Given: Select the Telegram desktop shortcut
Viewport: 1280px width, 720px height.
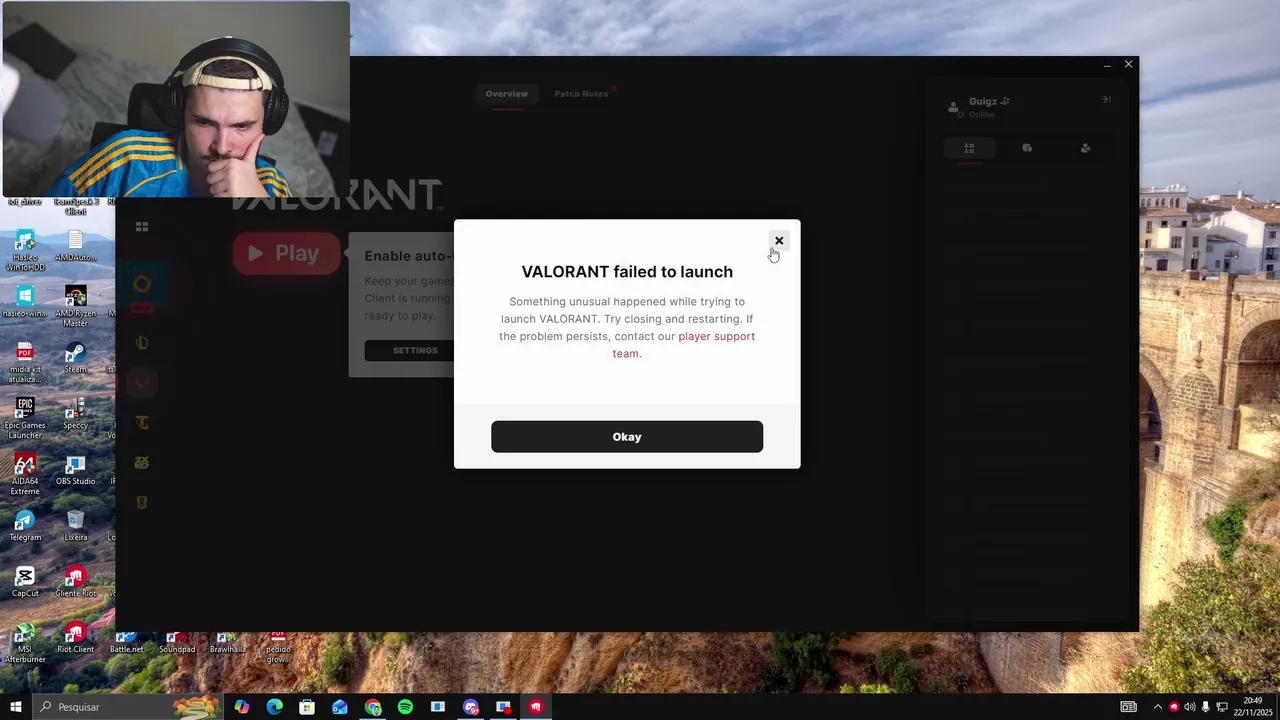Looking at the screenshot, I should click(25, 526).
